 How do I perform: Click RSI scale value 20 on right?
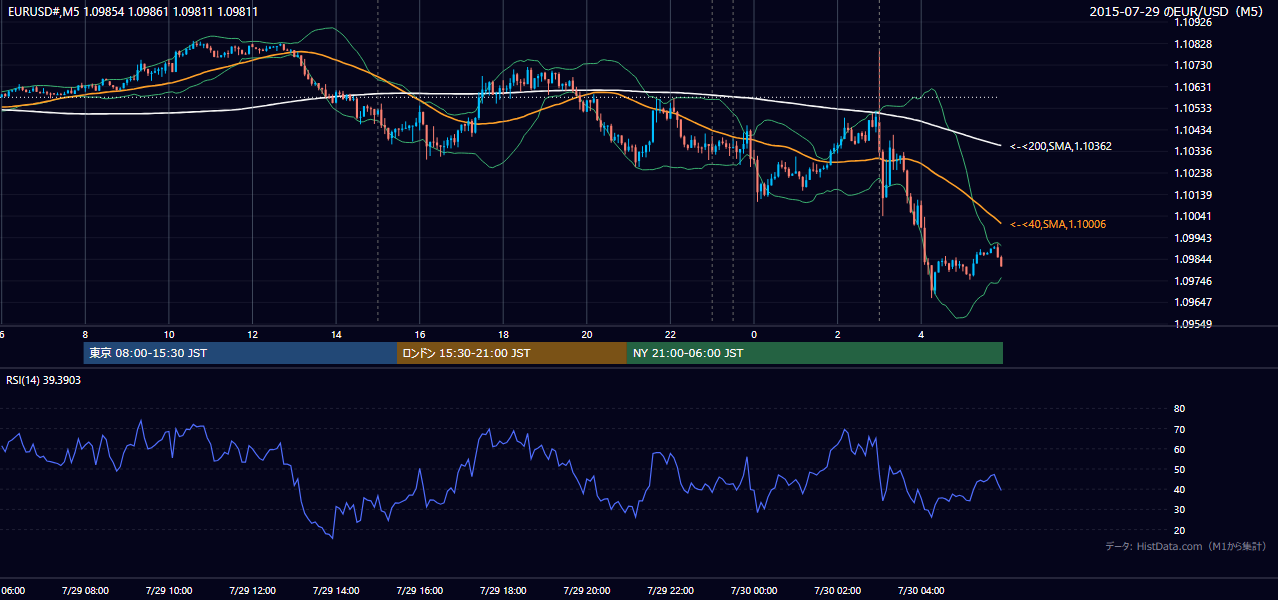coord(1180,530)
